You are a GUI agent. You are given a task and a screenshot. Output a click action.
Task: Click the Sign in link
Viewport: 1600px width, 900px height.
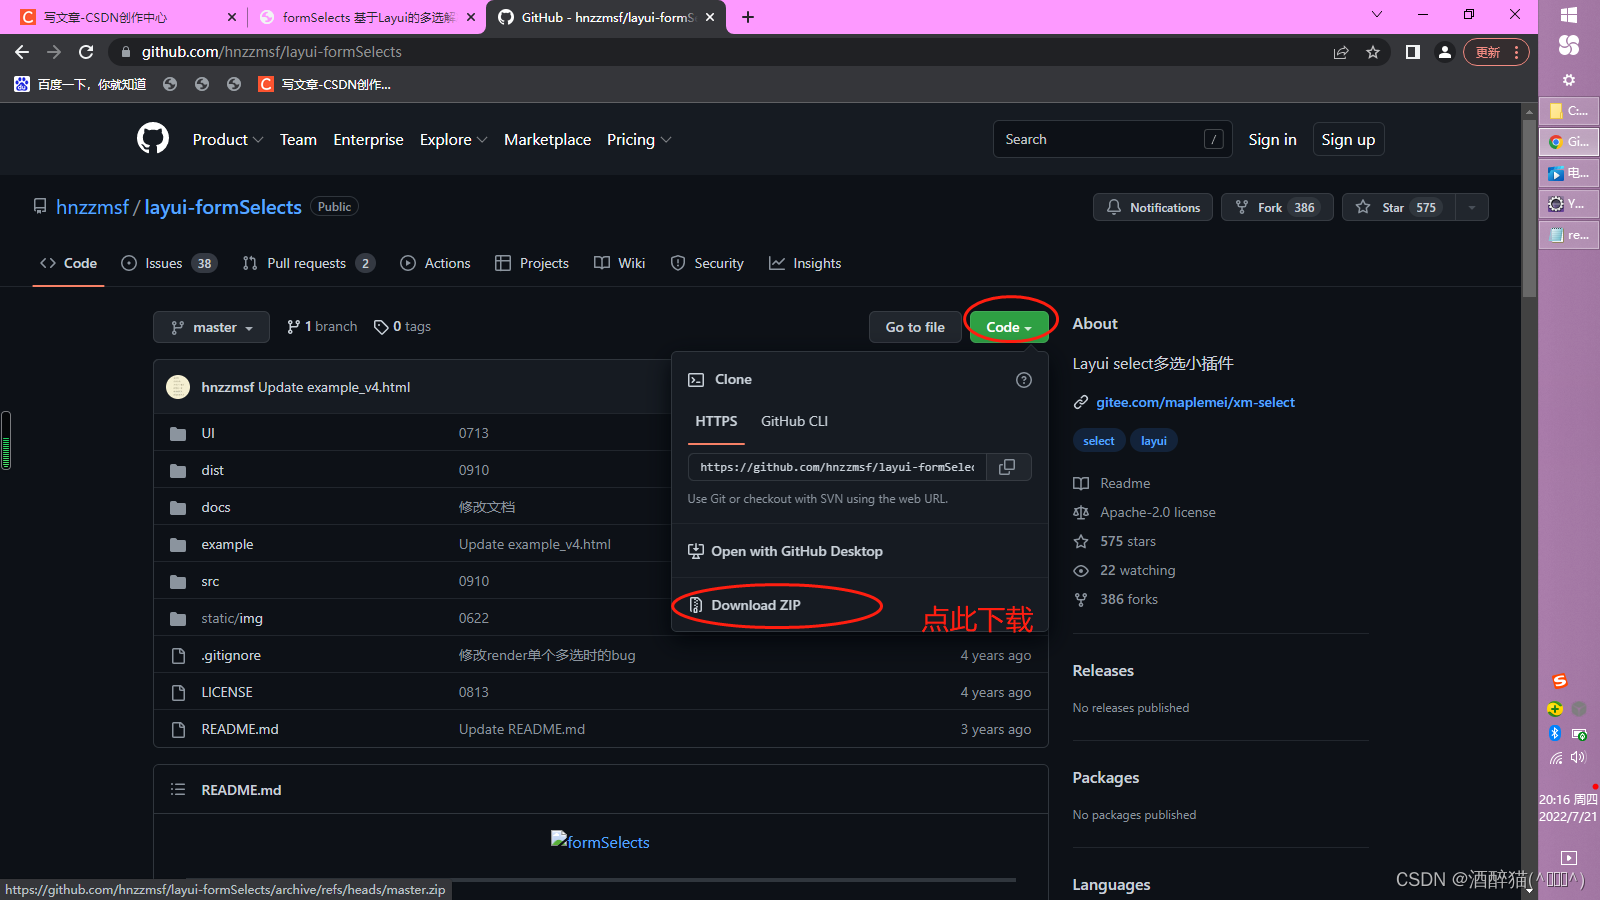coord(1272,140)
